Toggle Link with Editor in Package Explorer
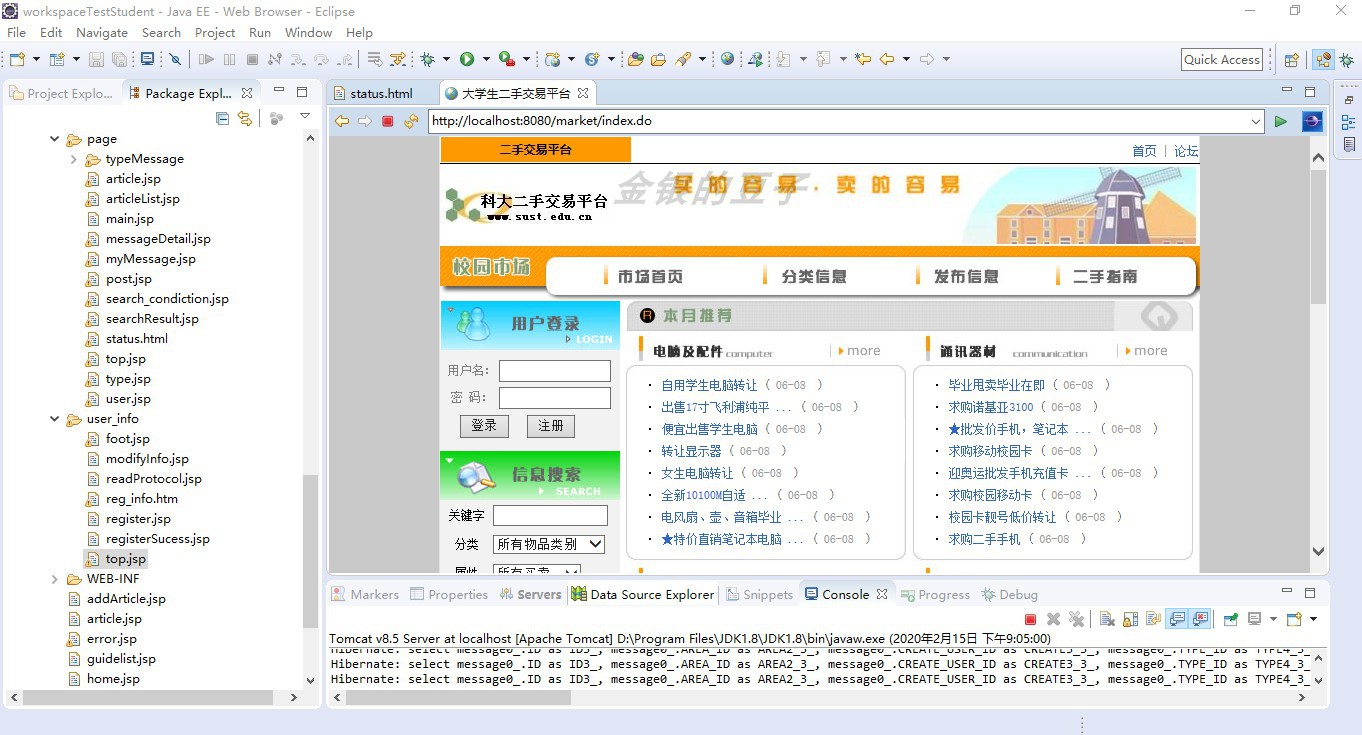This screenshot has width=1362, height=735. 244,119
